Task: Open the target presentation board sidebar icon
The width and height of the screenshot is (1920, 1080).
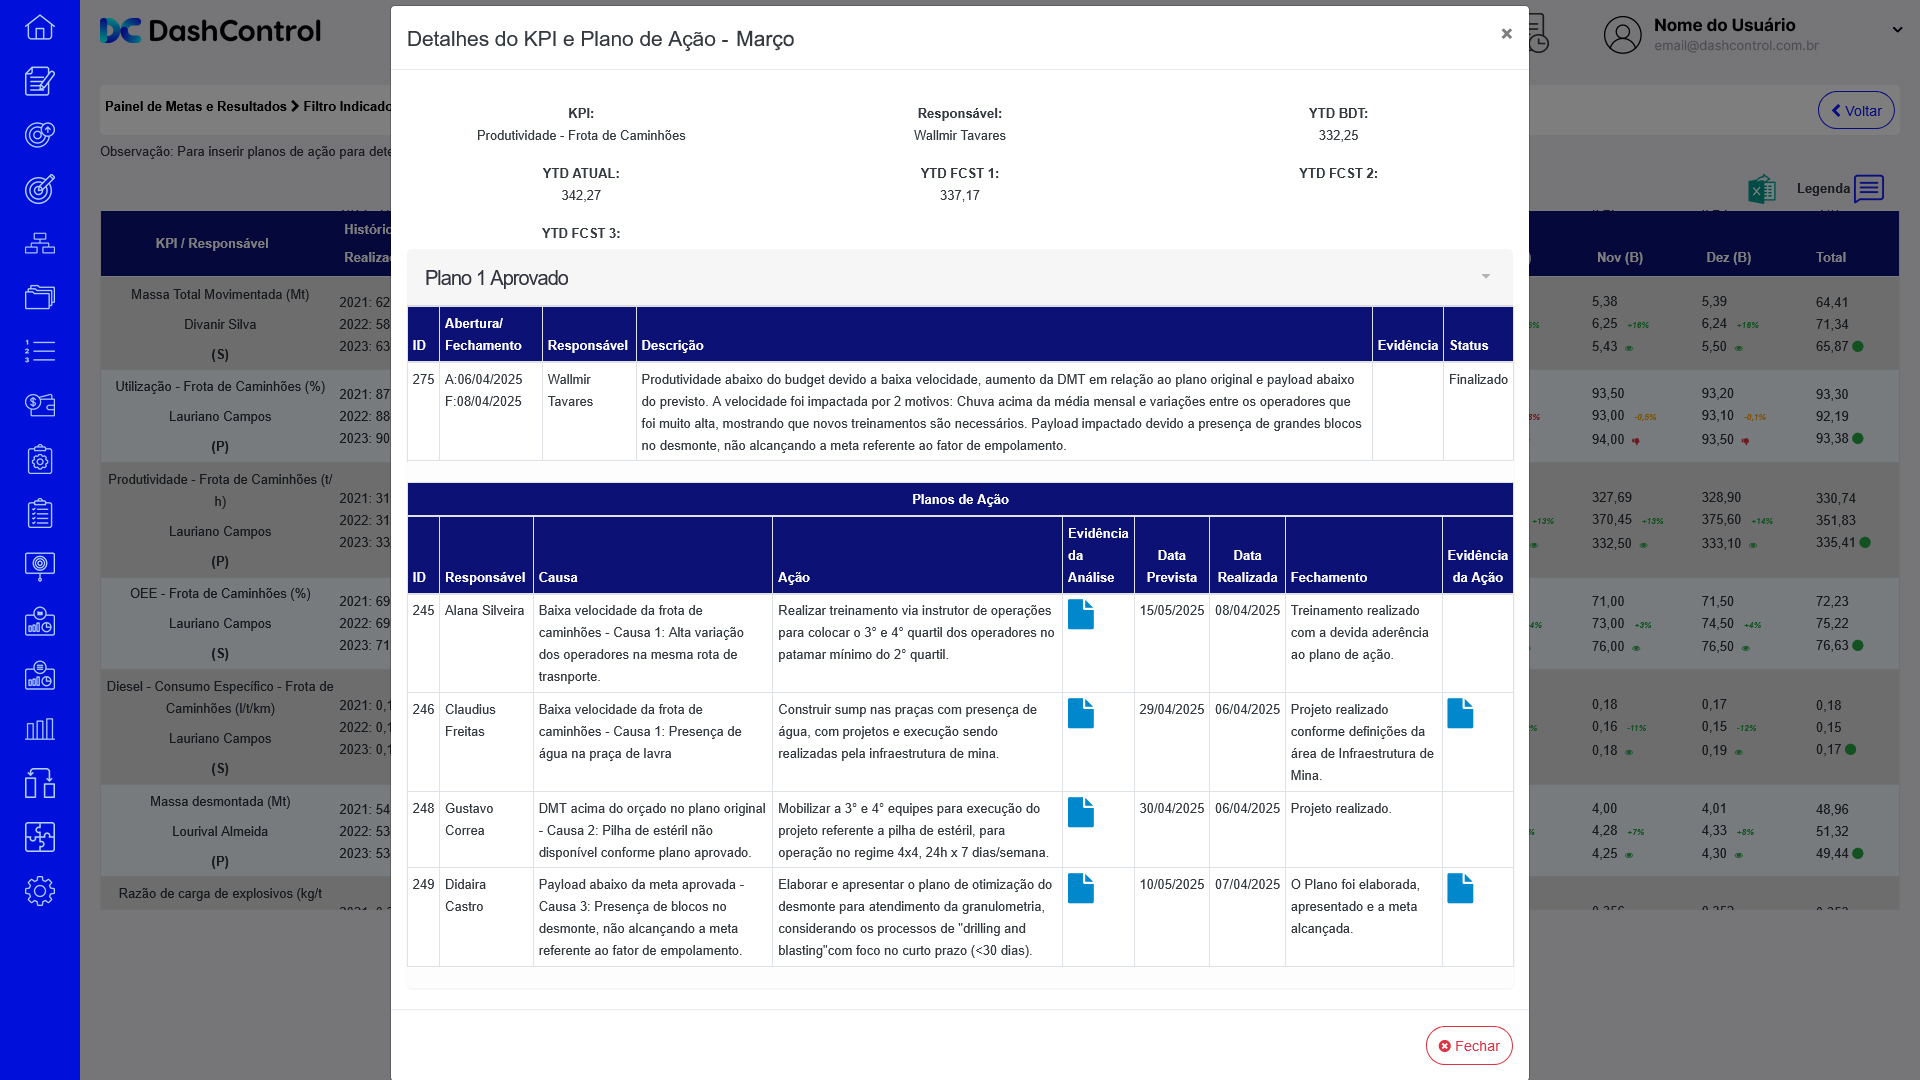Action: 40,567
